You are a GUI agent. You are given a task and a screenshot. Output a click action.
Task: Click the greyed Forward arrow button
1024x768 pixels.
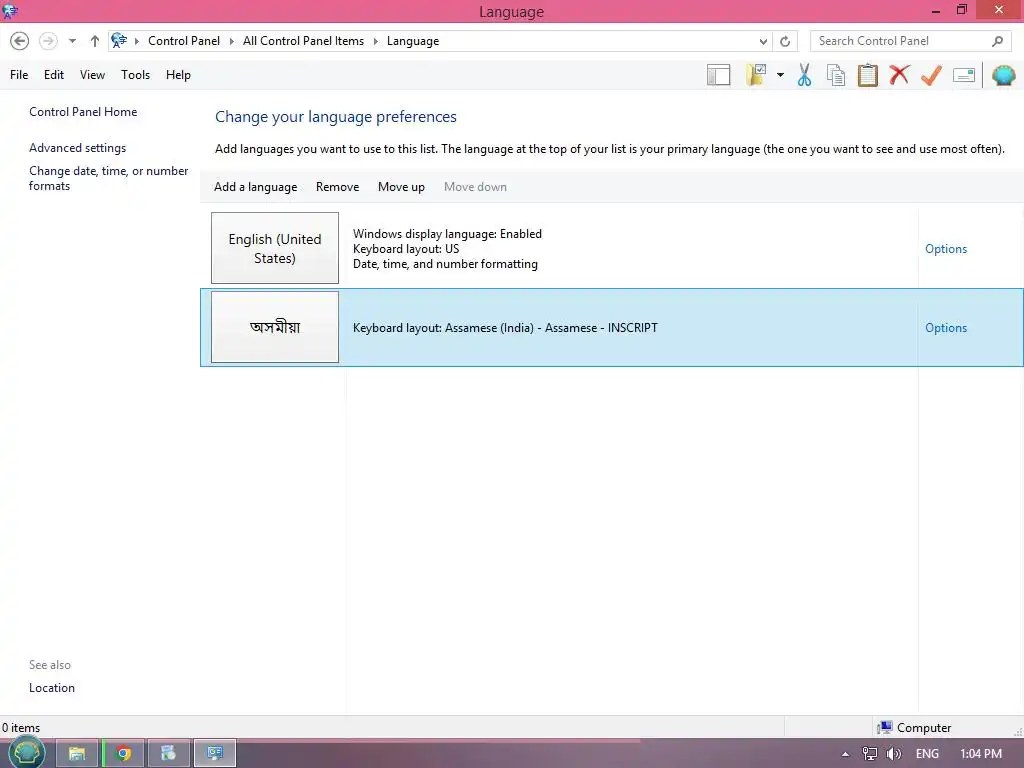(48, 41)
